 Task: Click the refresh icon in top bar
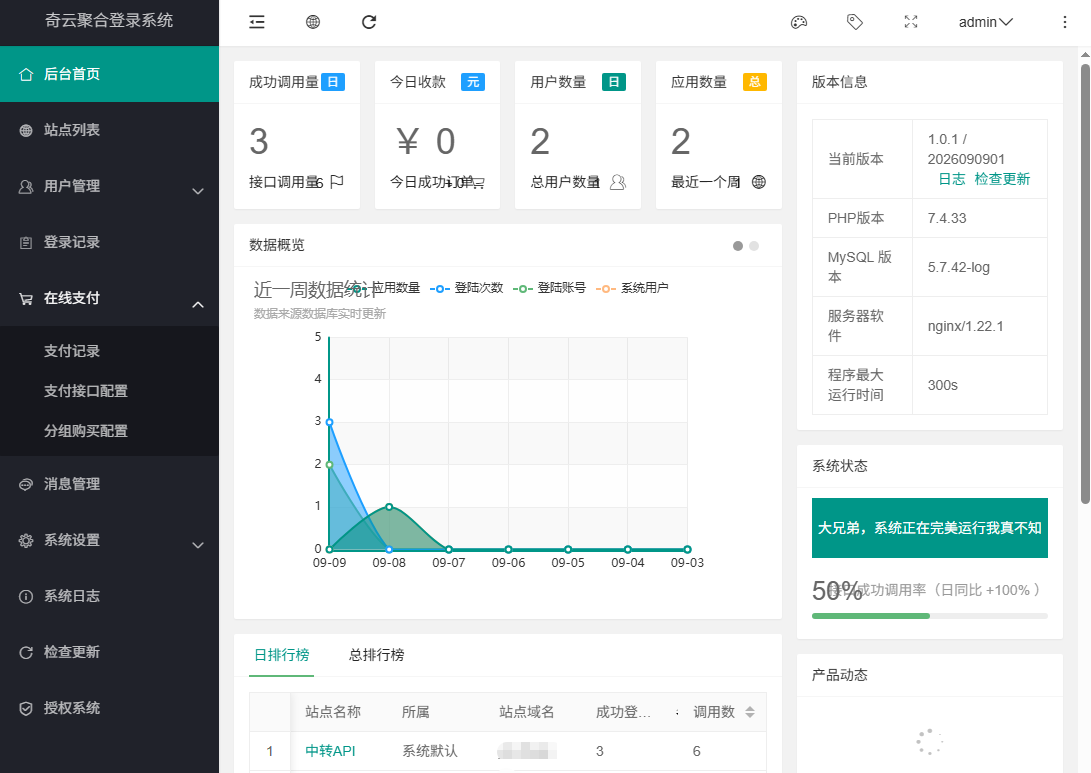tap(369, 22)
